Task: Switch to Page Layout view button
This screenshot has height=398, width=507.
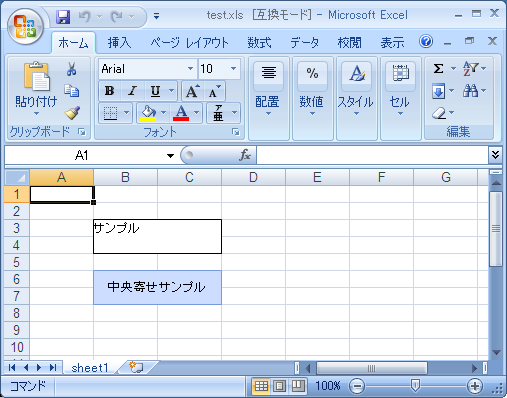Action: (x=279, y=386)
